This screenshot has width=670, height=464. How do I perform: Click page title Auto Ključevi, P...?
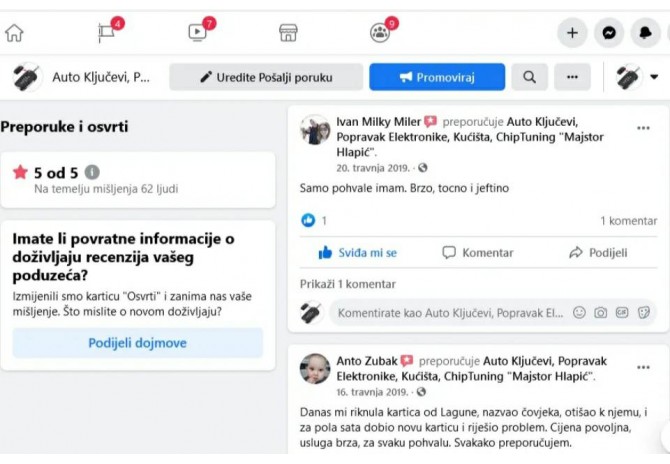point(101,77)
